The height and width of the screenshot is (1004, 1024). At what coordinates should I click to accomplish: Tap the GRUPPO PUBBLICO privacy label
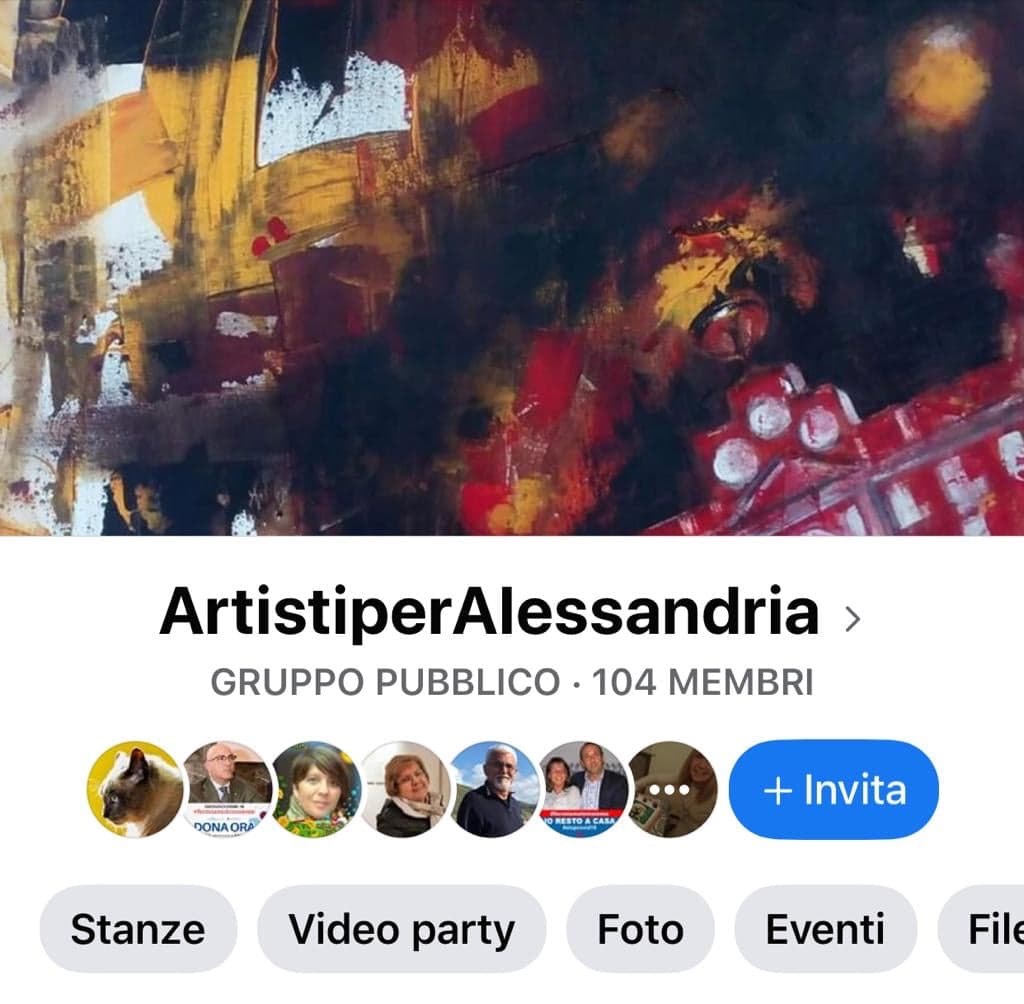(385, 682)
